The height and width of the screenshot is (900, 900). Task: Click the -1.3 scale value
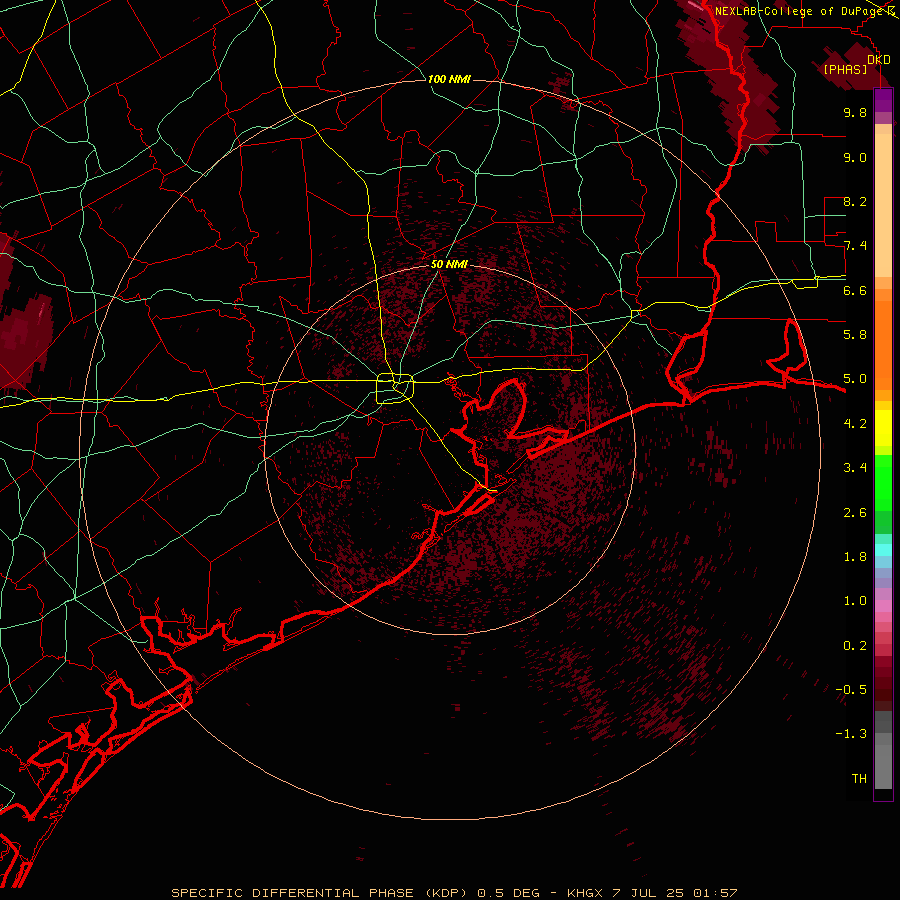[851, 734]
